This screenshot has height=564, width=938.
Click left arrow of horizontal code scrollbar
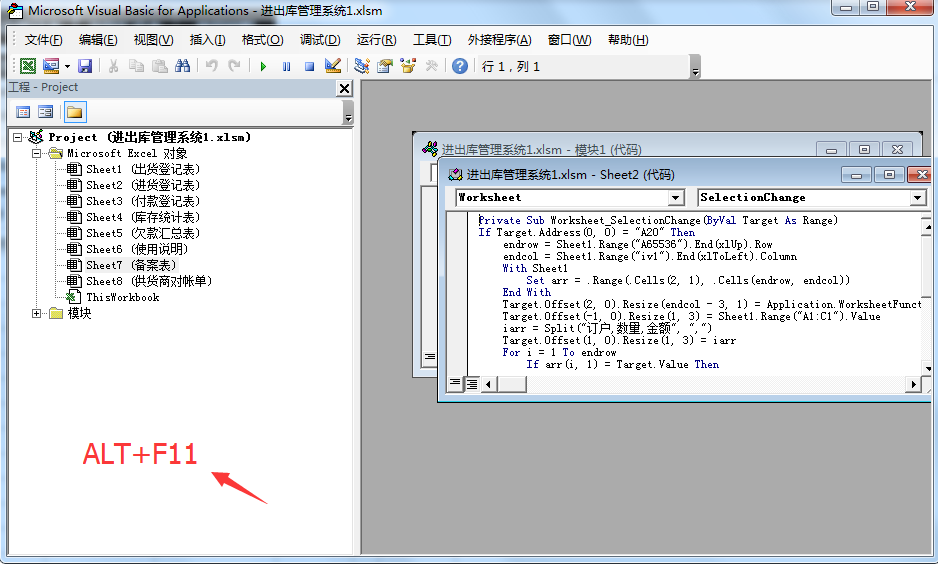488,384
